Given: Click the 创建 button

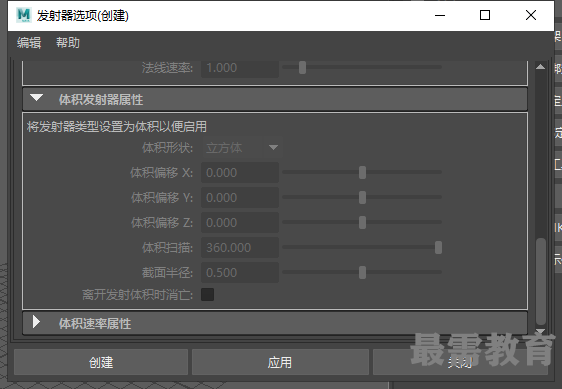Looking at the screenshot, I should 101,362.
